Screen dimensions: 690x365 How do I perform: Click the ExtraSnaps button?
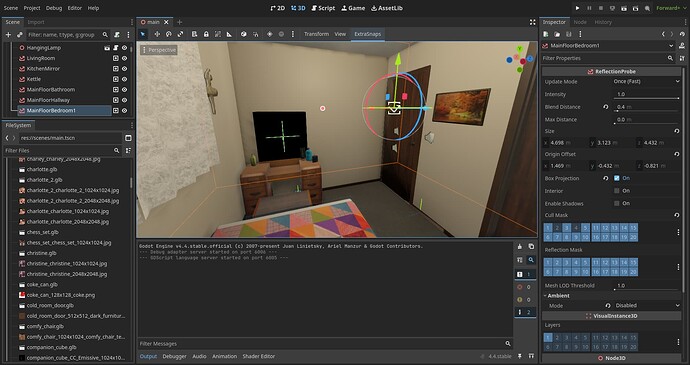click(367, 34)
